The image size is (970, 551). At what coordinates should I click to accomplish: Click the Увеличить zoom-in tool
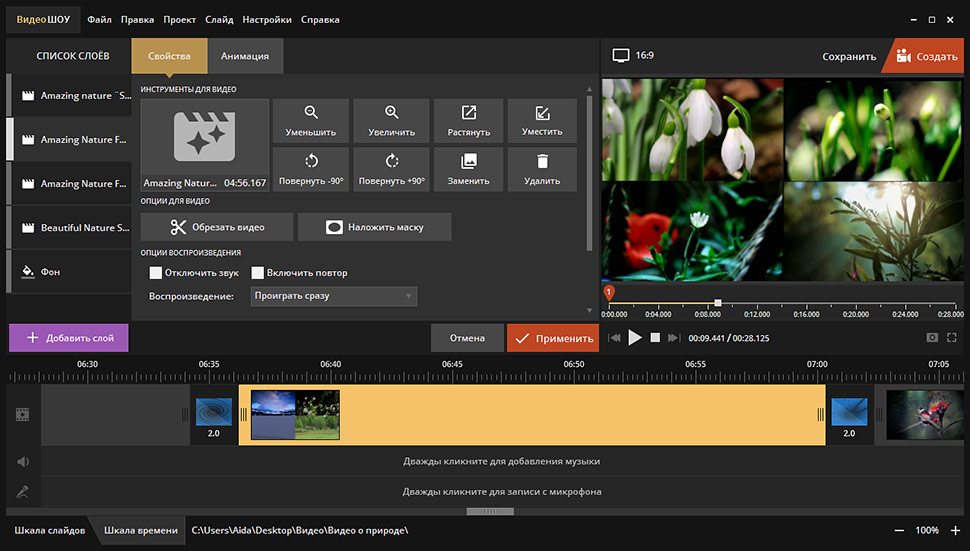(392, 121)
